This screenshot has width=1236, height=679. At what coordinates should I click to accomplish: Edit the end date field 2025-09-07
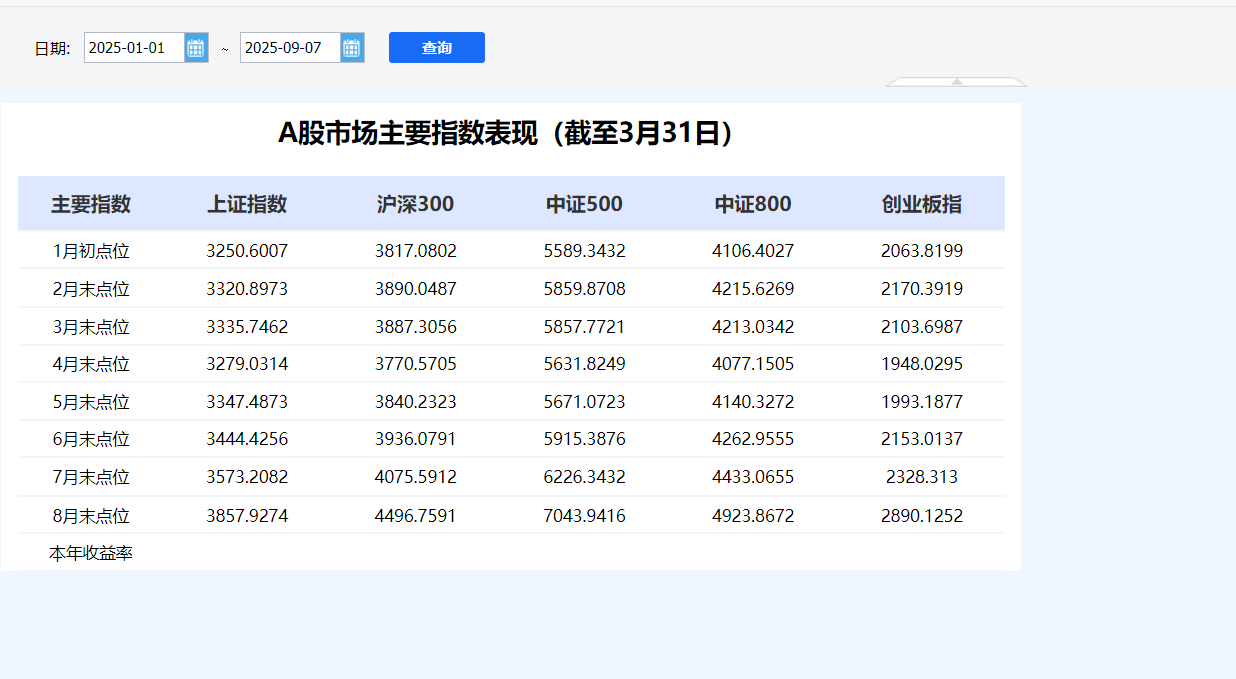tap(290, 47)
